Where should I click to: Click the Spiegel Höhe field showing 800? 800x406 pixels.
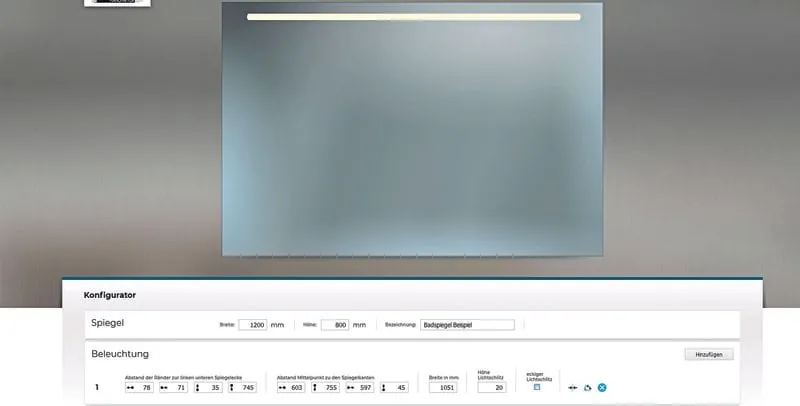pos(334,325)
